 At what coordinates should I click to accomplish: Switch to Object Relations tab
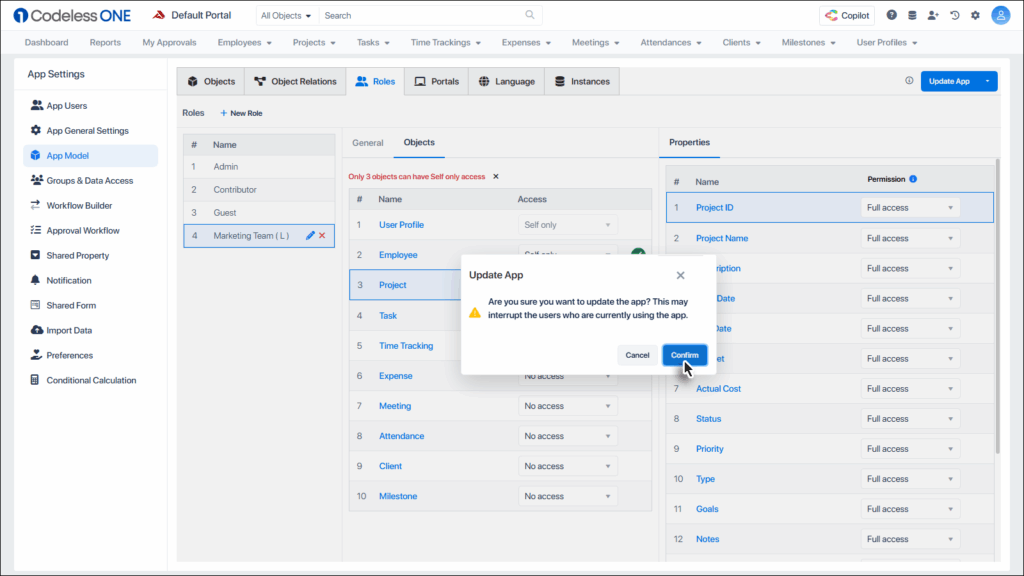pos(295,82)
